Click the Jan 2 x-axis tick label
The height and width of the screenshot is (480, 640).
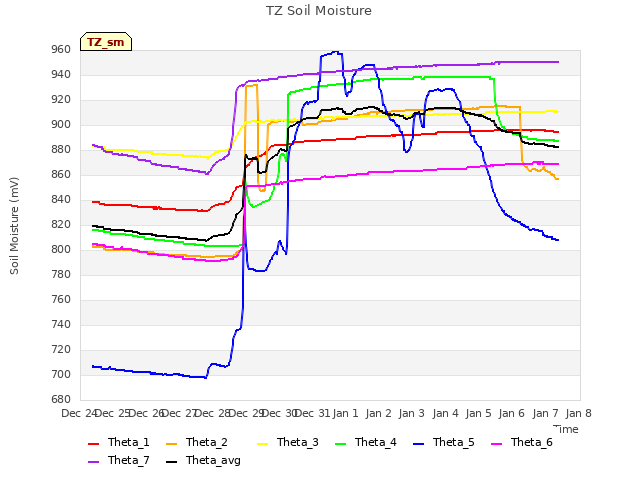(x=379, y=413)
